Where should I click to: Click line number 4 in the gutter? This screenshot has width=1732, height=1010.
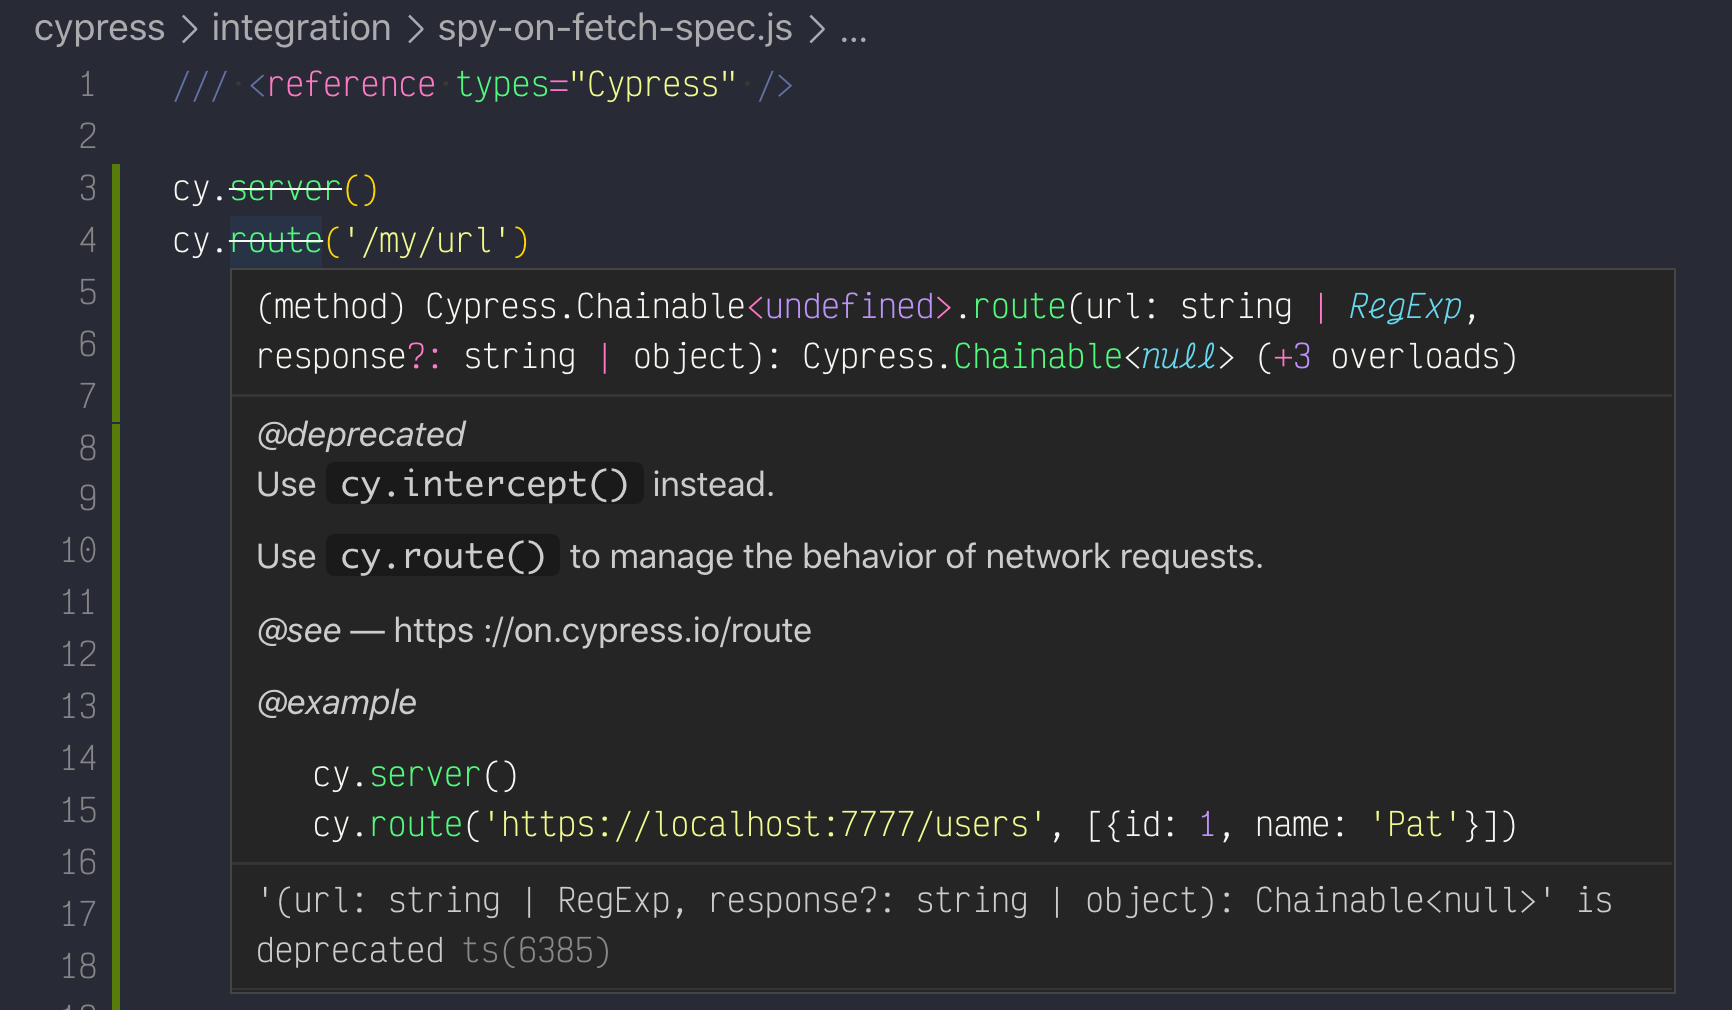pos(88,240)
